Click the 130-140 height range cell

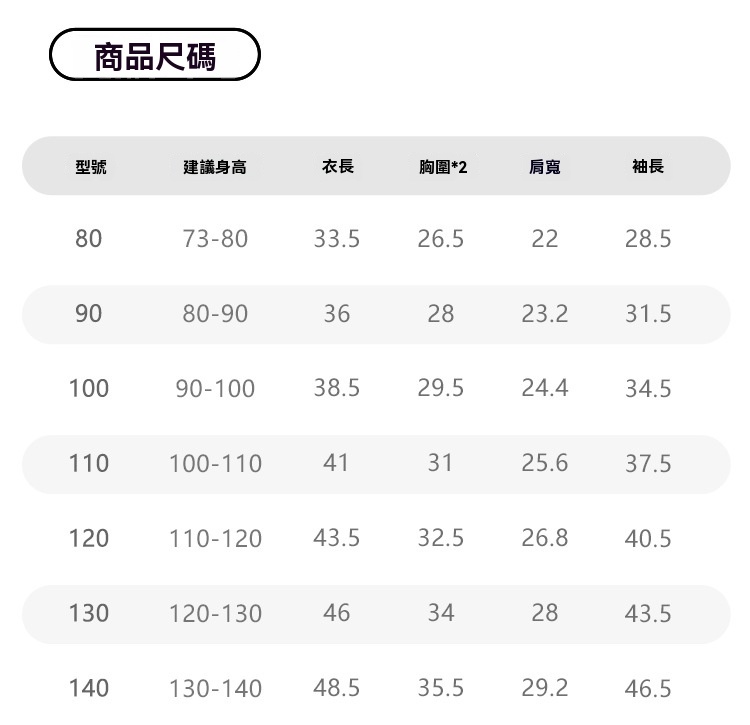tap(215, 689)
